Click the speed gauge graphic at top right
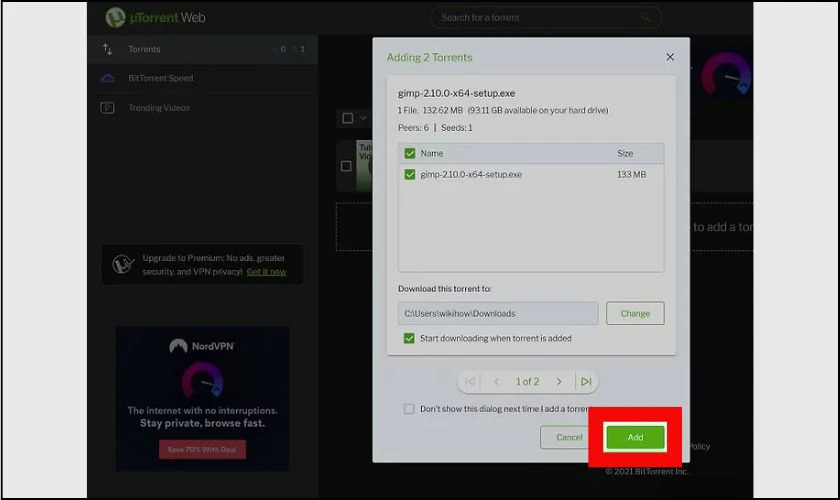Viewport: 840px width, 500px height. pyautogui.click(x=726, y=74)
